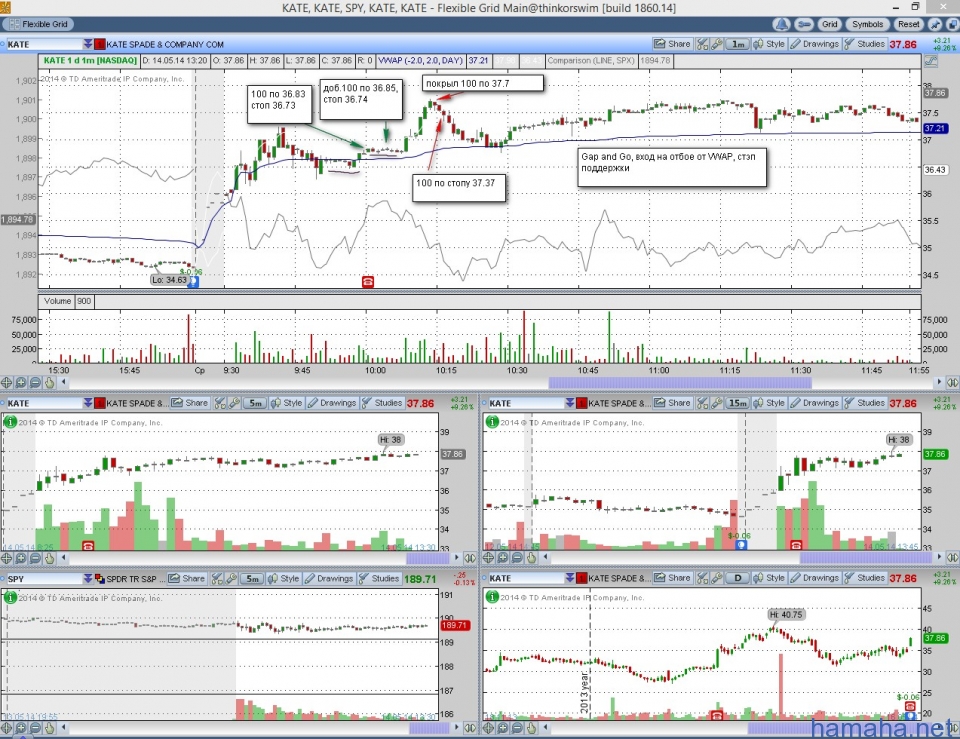Click green info icon on daily KATE chart
Screen dimensions: 960x739
pyautogui.click(x=492, y=597)
